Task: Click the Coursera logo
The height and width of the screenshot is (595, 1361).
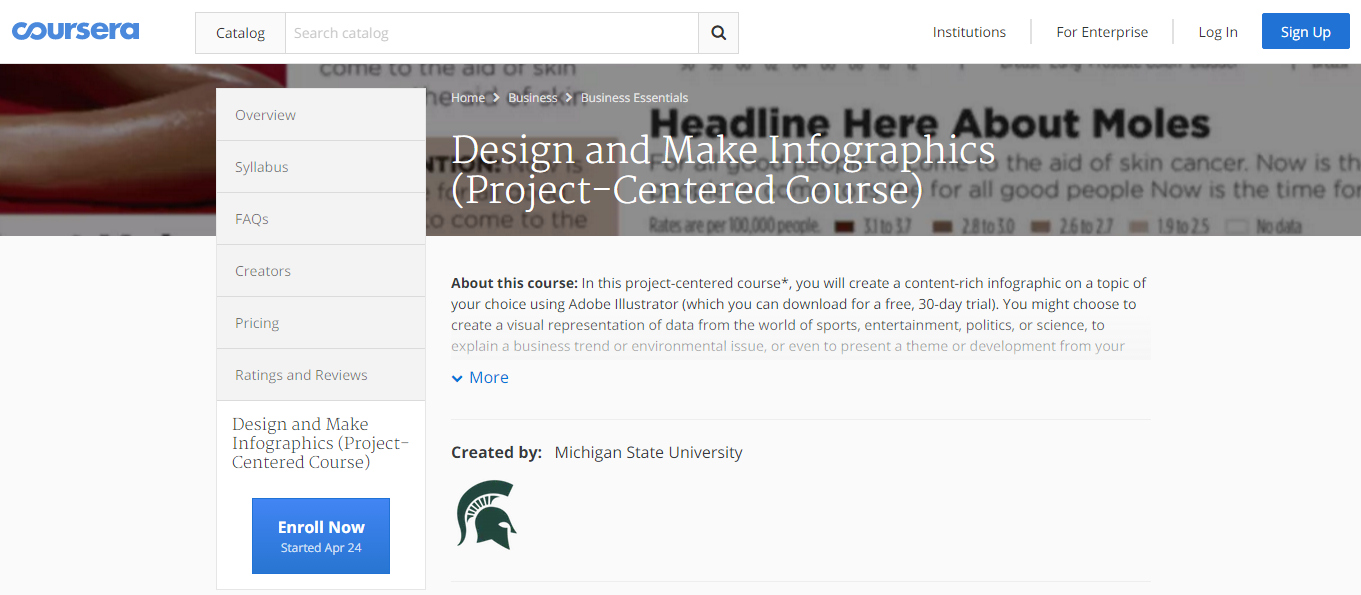Action: coord(75,31)
